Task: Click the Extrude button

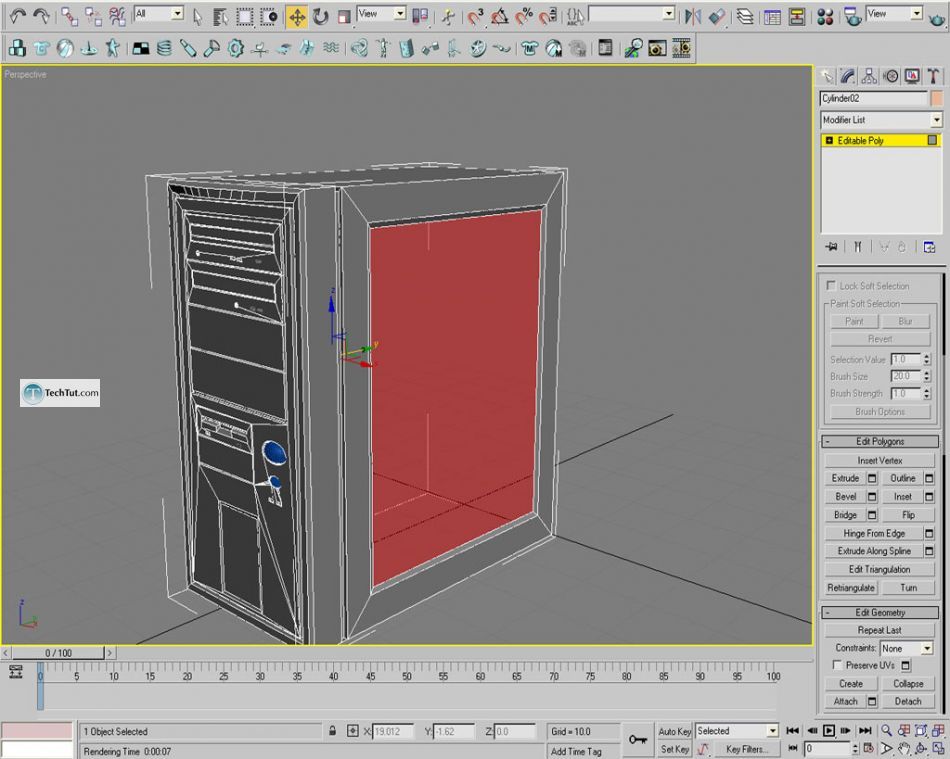Action: [848, 478]
